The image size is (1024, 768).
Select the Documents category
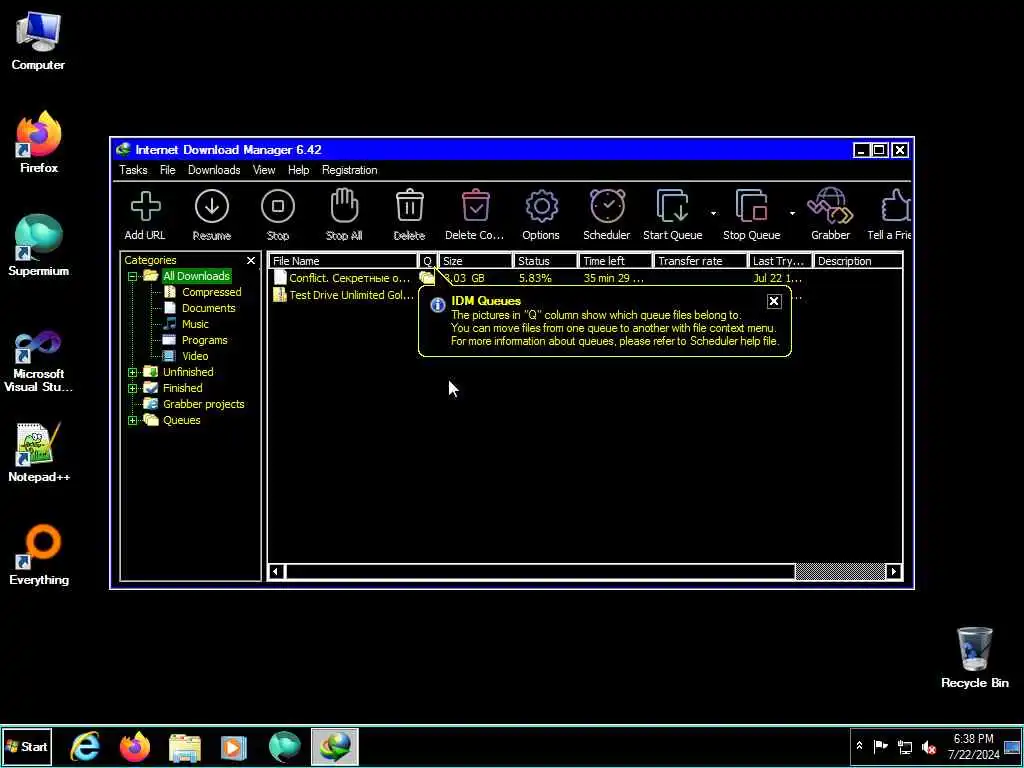tap(208, 308)
